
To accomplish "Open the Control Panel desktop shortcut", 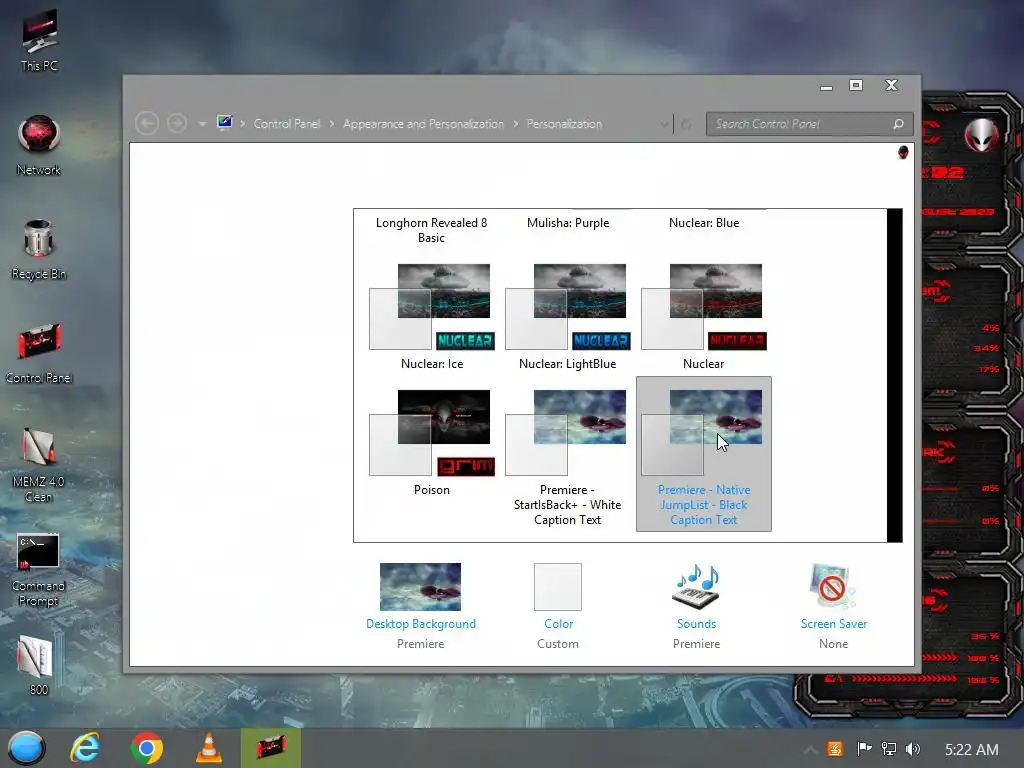I will tap(39, 353).
